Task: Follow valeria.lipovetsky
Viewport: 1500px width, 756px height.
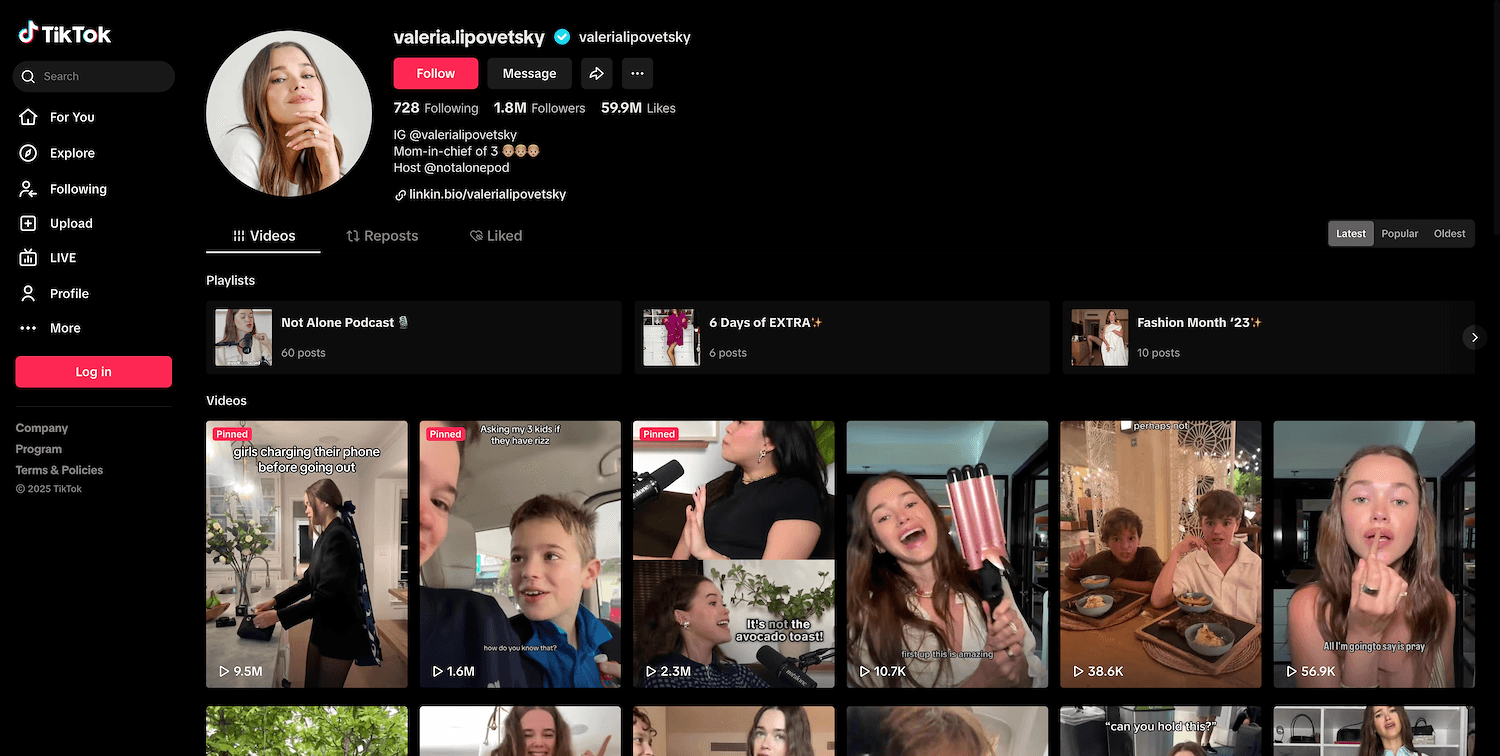Action: point(435,74)
